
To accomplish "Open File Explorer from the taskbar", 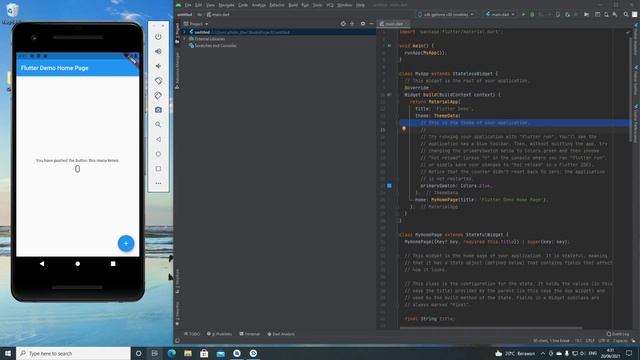I will tap(188, 353).
